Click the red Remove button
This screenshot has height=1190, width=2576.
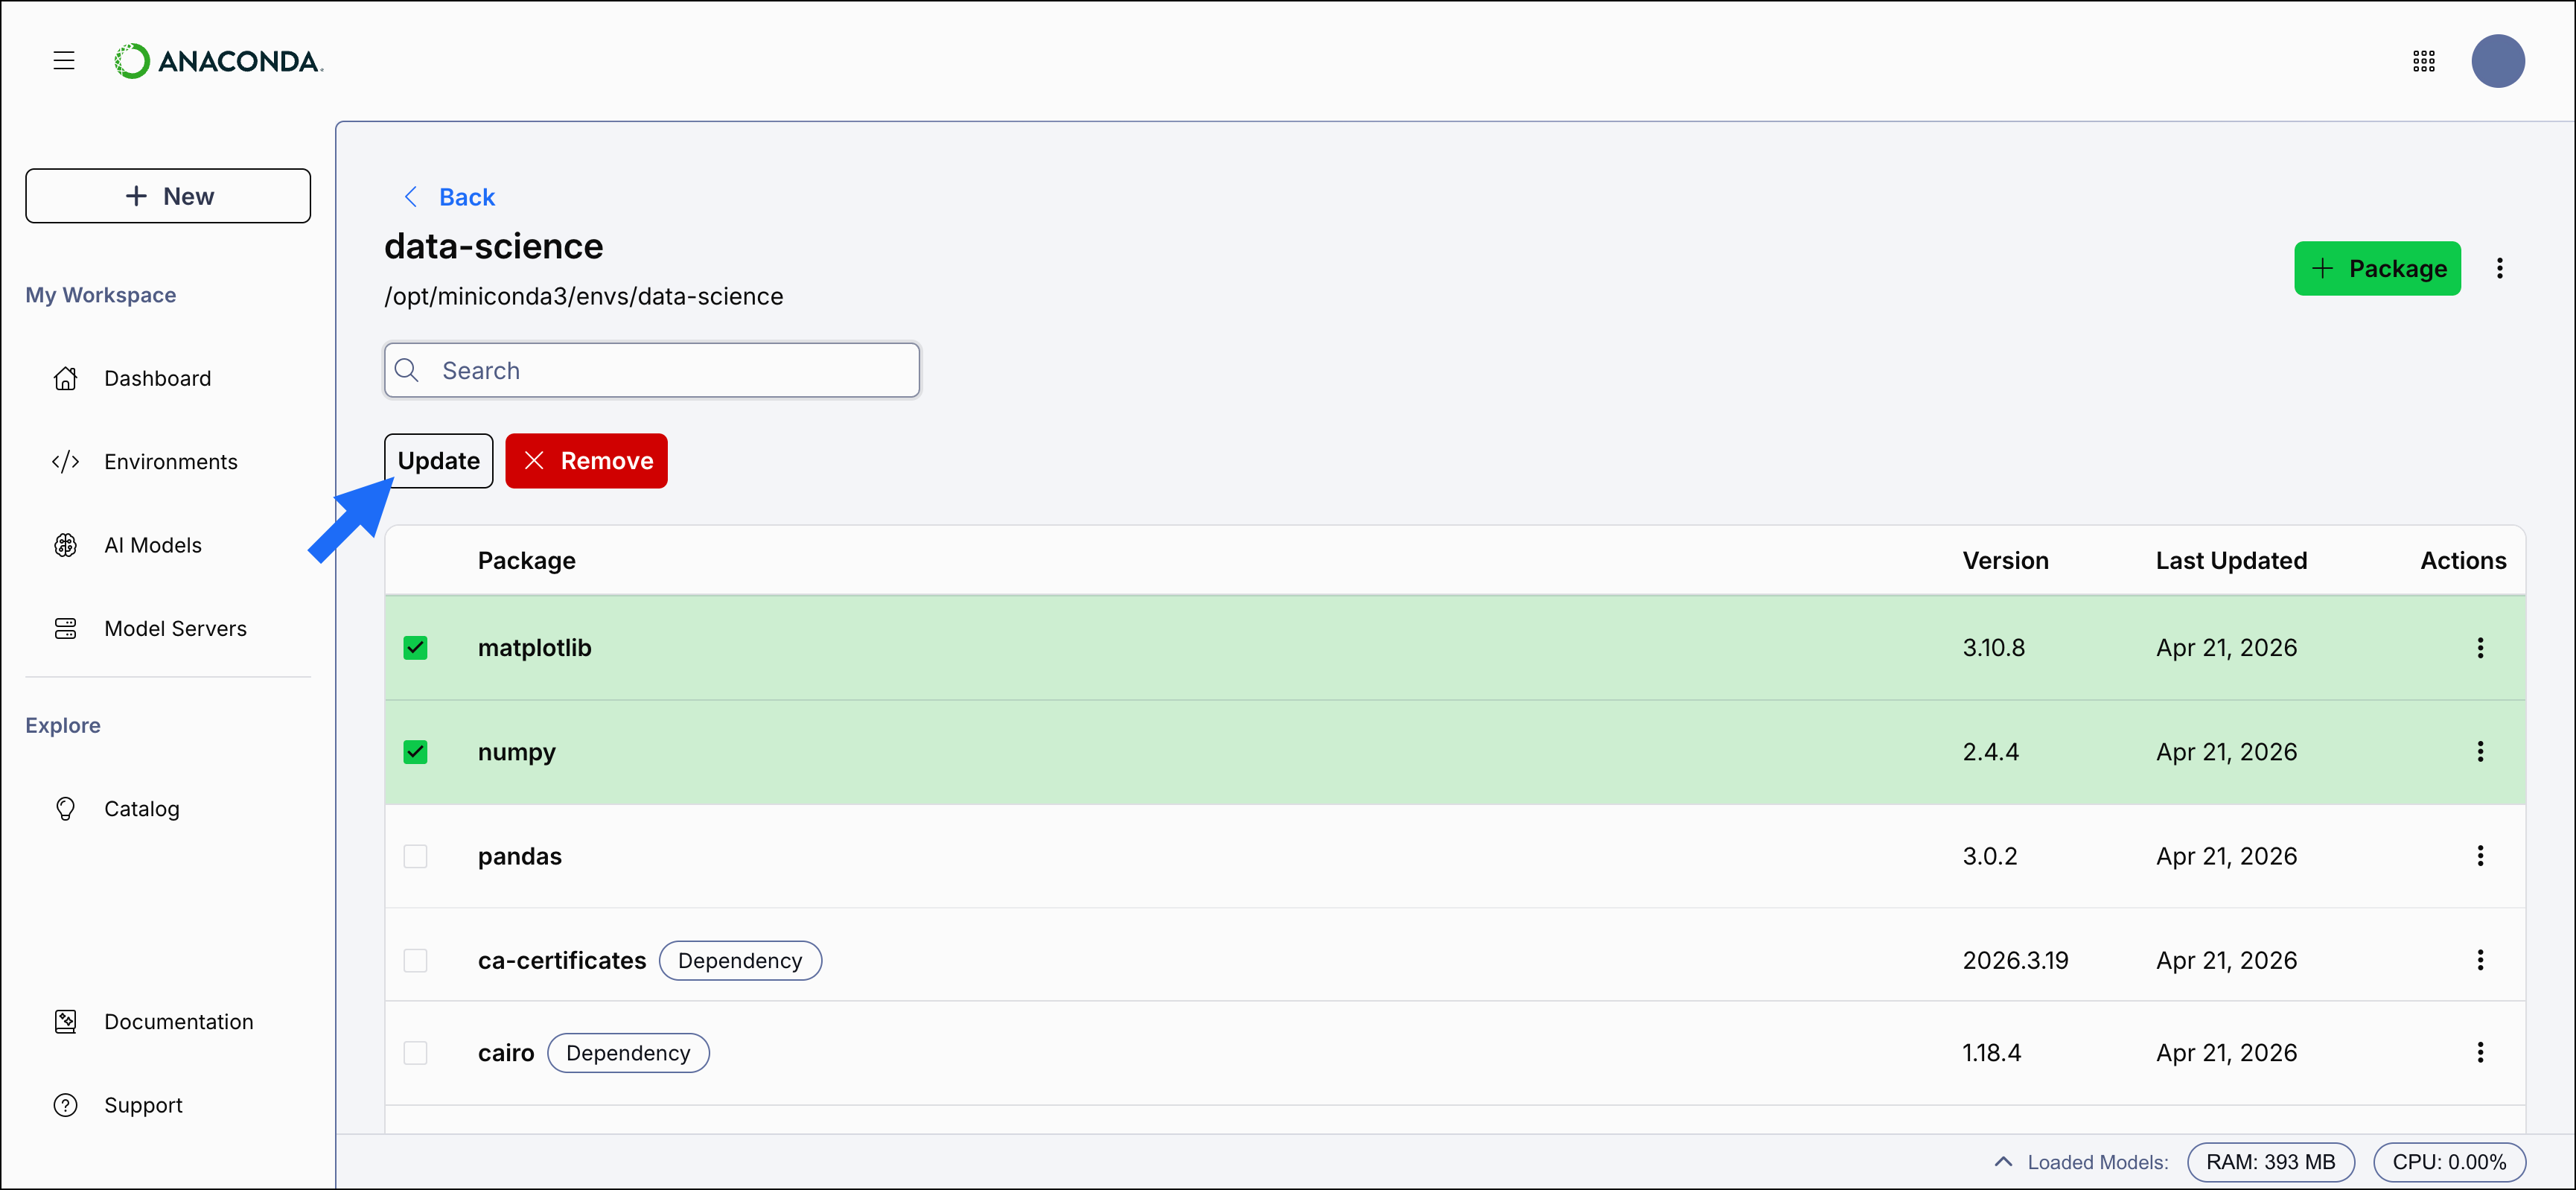coord(586,461)
